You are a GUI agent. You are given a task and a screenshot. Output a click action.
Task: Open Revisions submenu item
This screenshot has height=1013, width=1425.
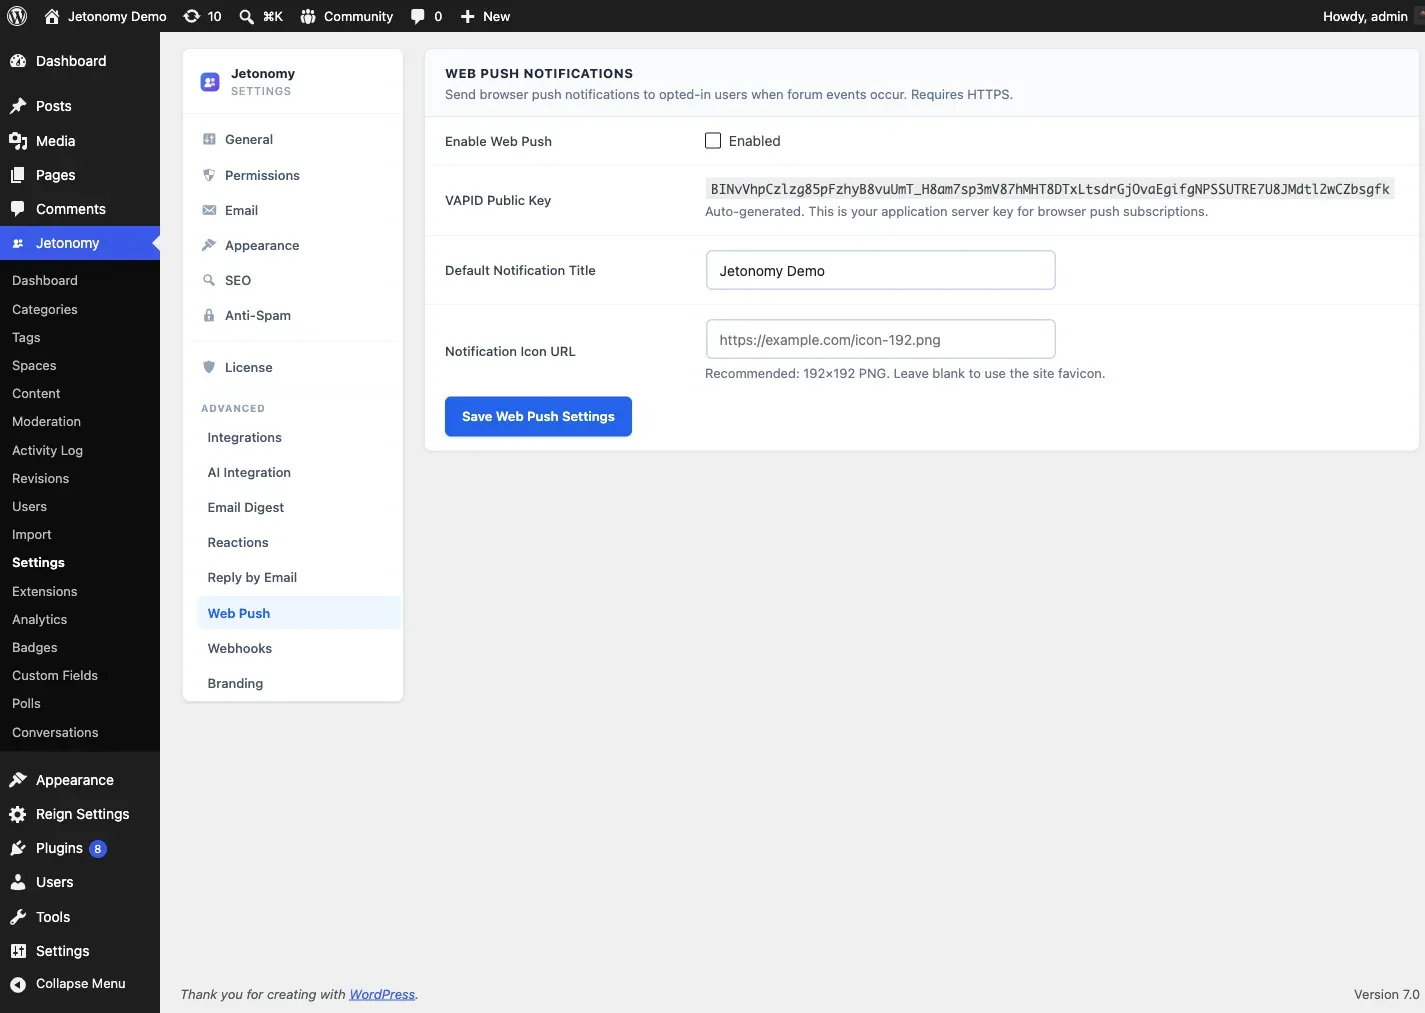[40, 478]
